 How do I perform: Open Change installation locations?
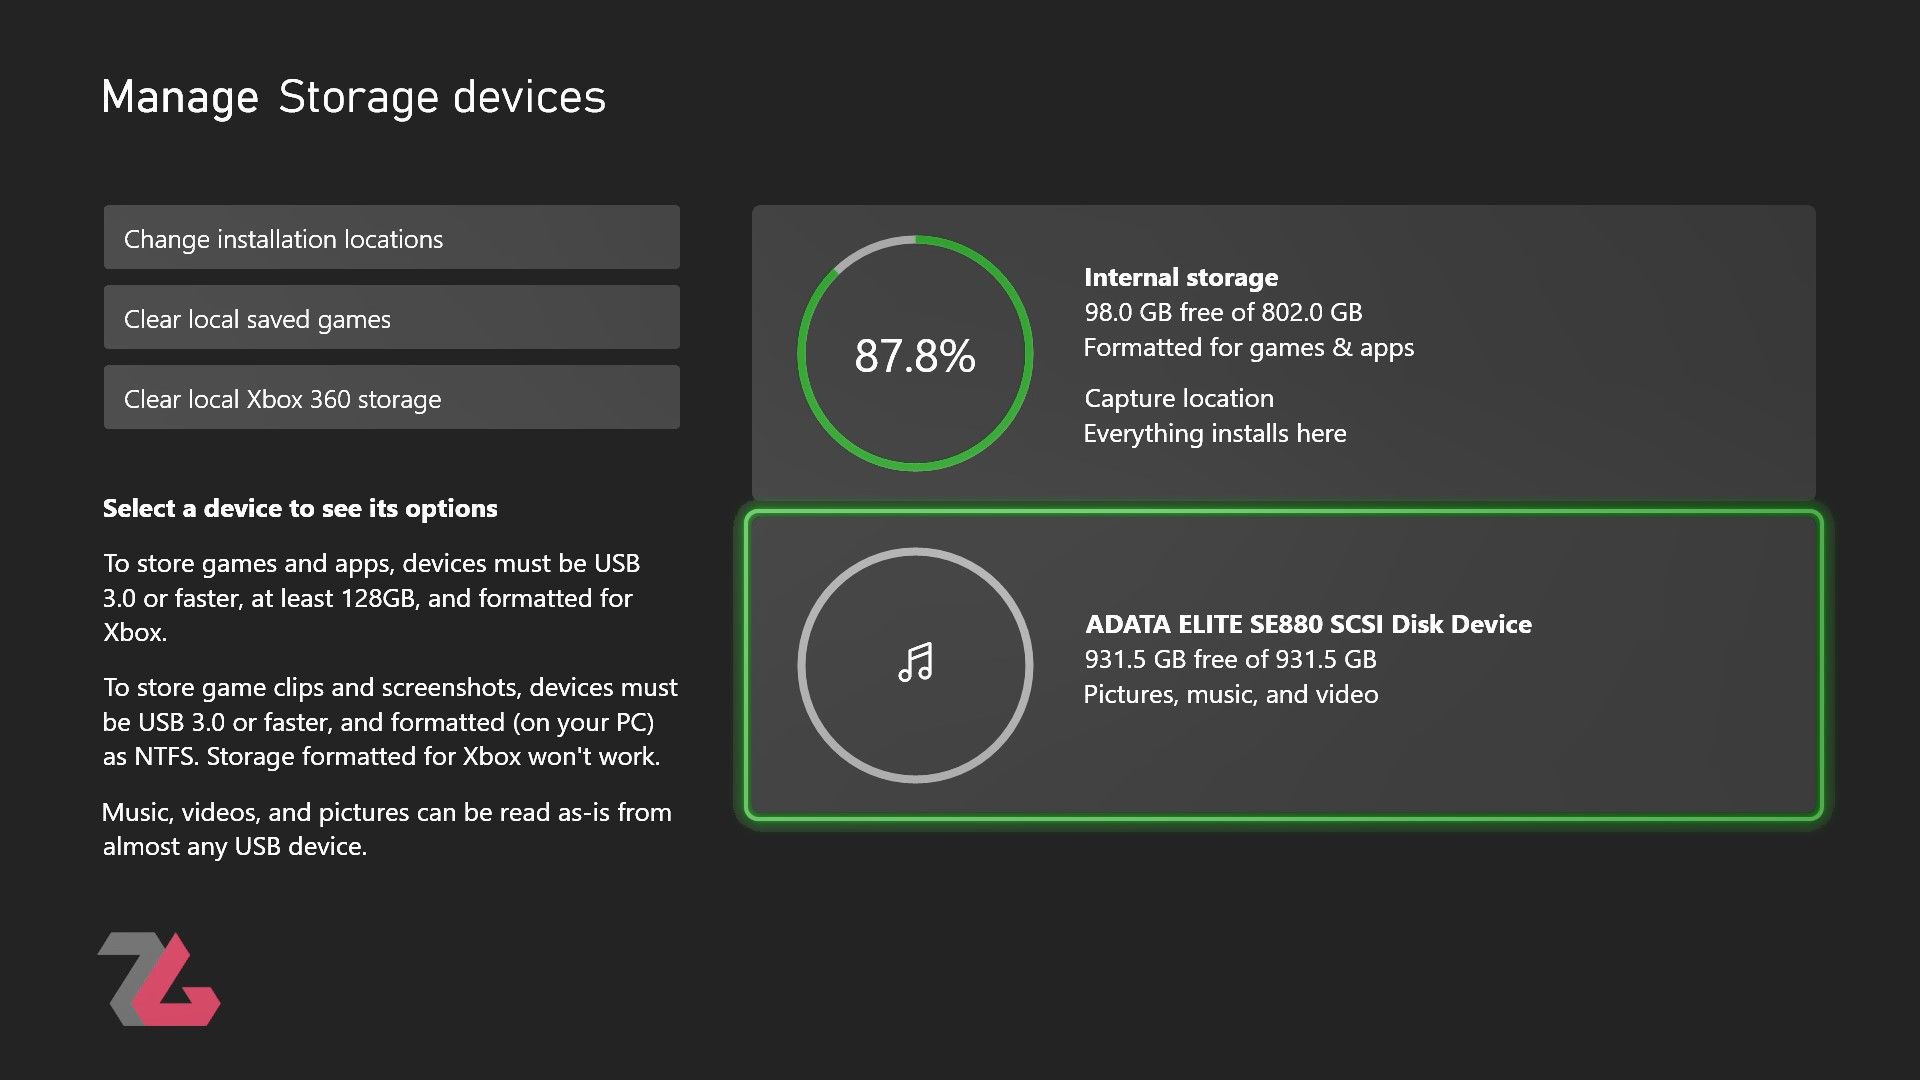pyautogui.click(x=391, y=238)
